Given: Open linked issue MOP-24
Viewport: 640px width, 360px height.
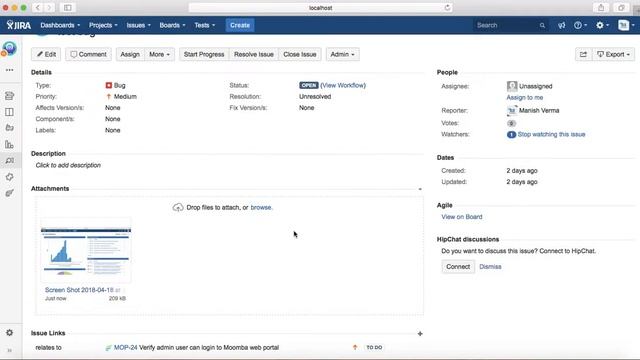Looking at the screenshot, I should tap(125, 347).
